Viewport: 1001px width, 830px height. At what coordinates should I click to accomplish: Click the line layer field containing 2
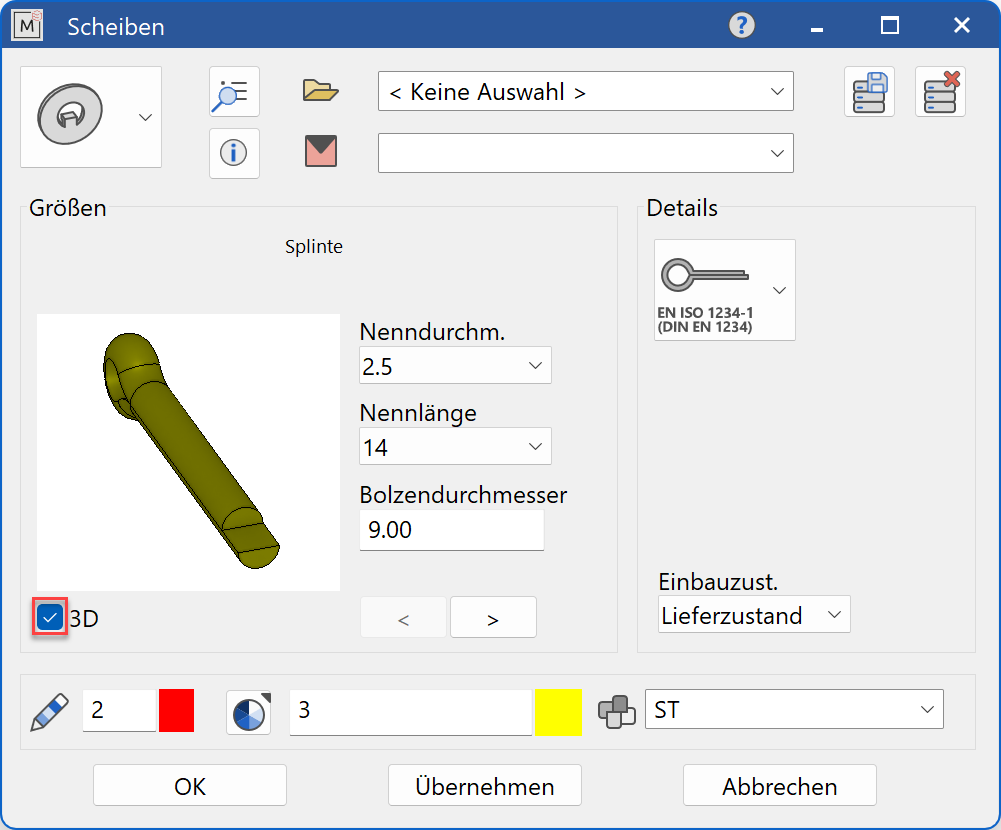point(119,710)
